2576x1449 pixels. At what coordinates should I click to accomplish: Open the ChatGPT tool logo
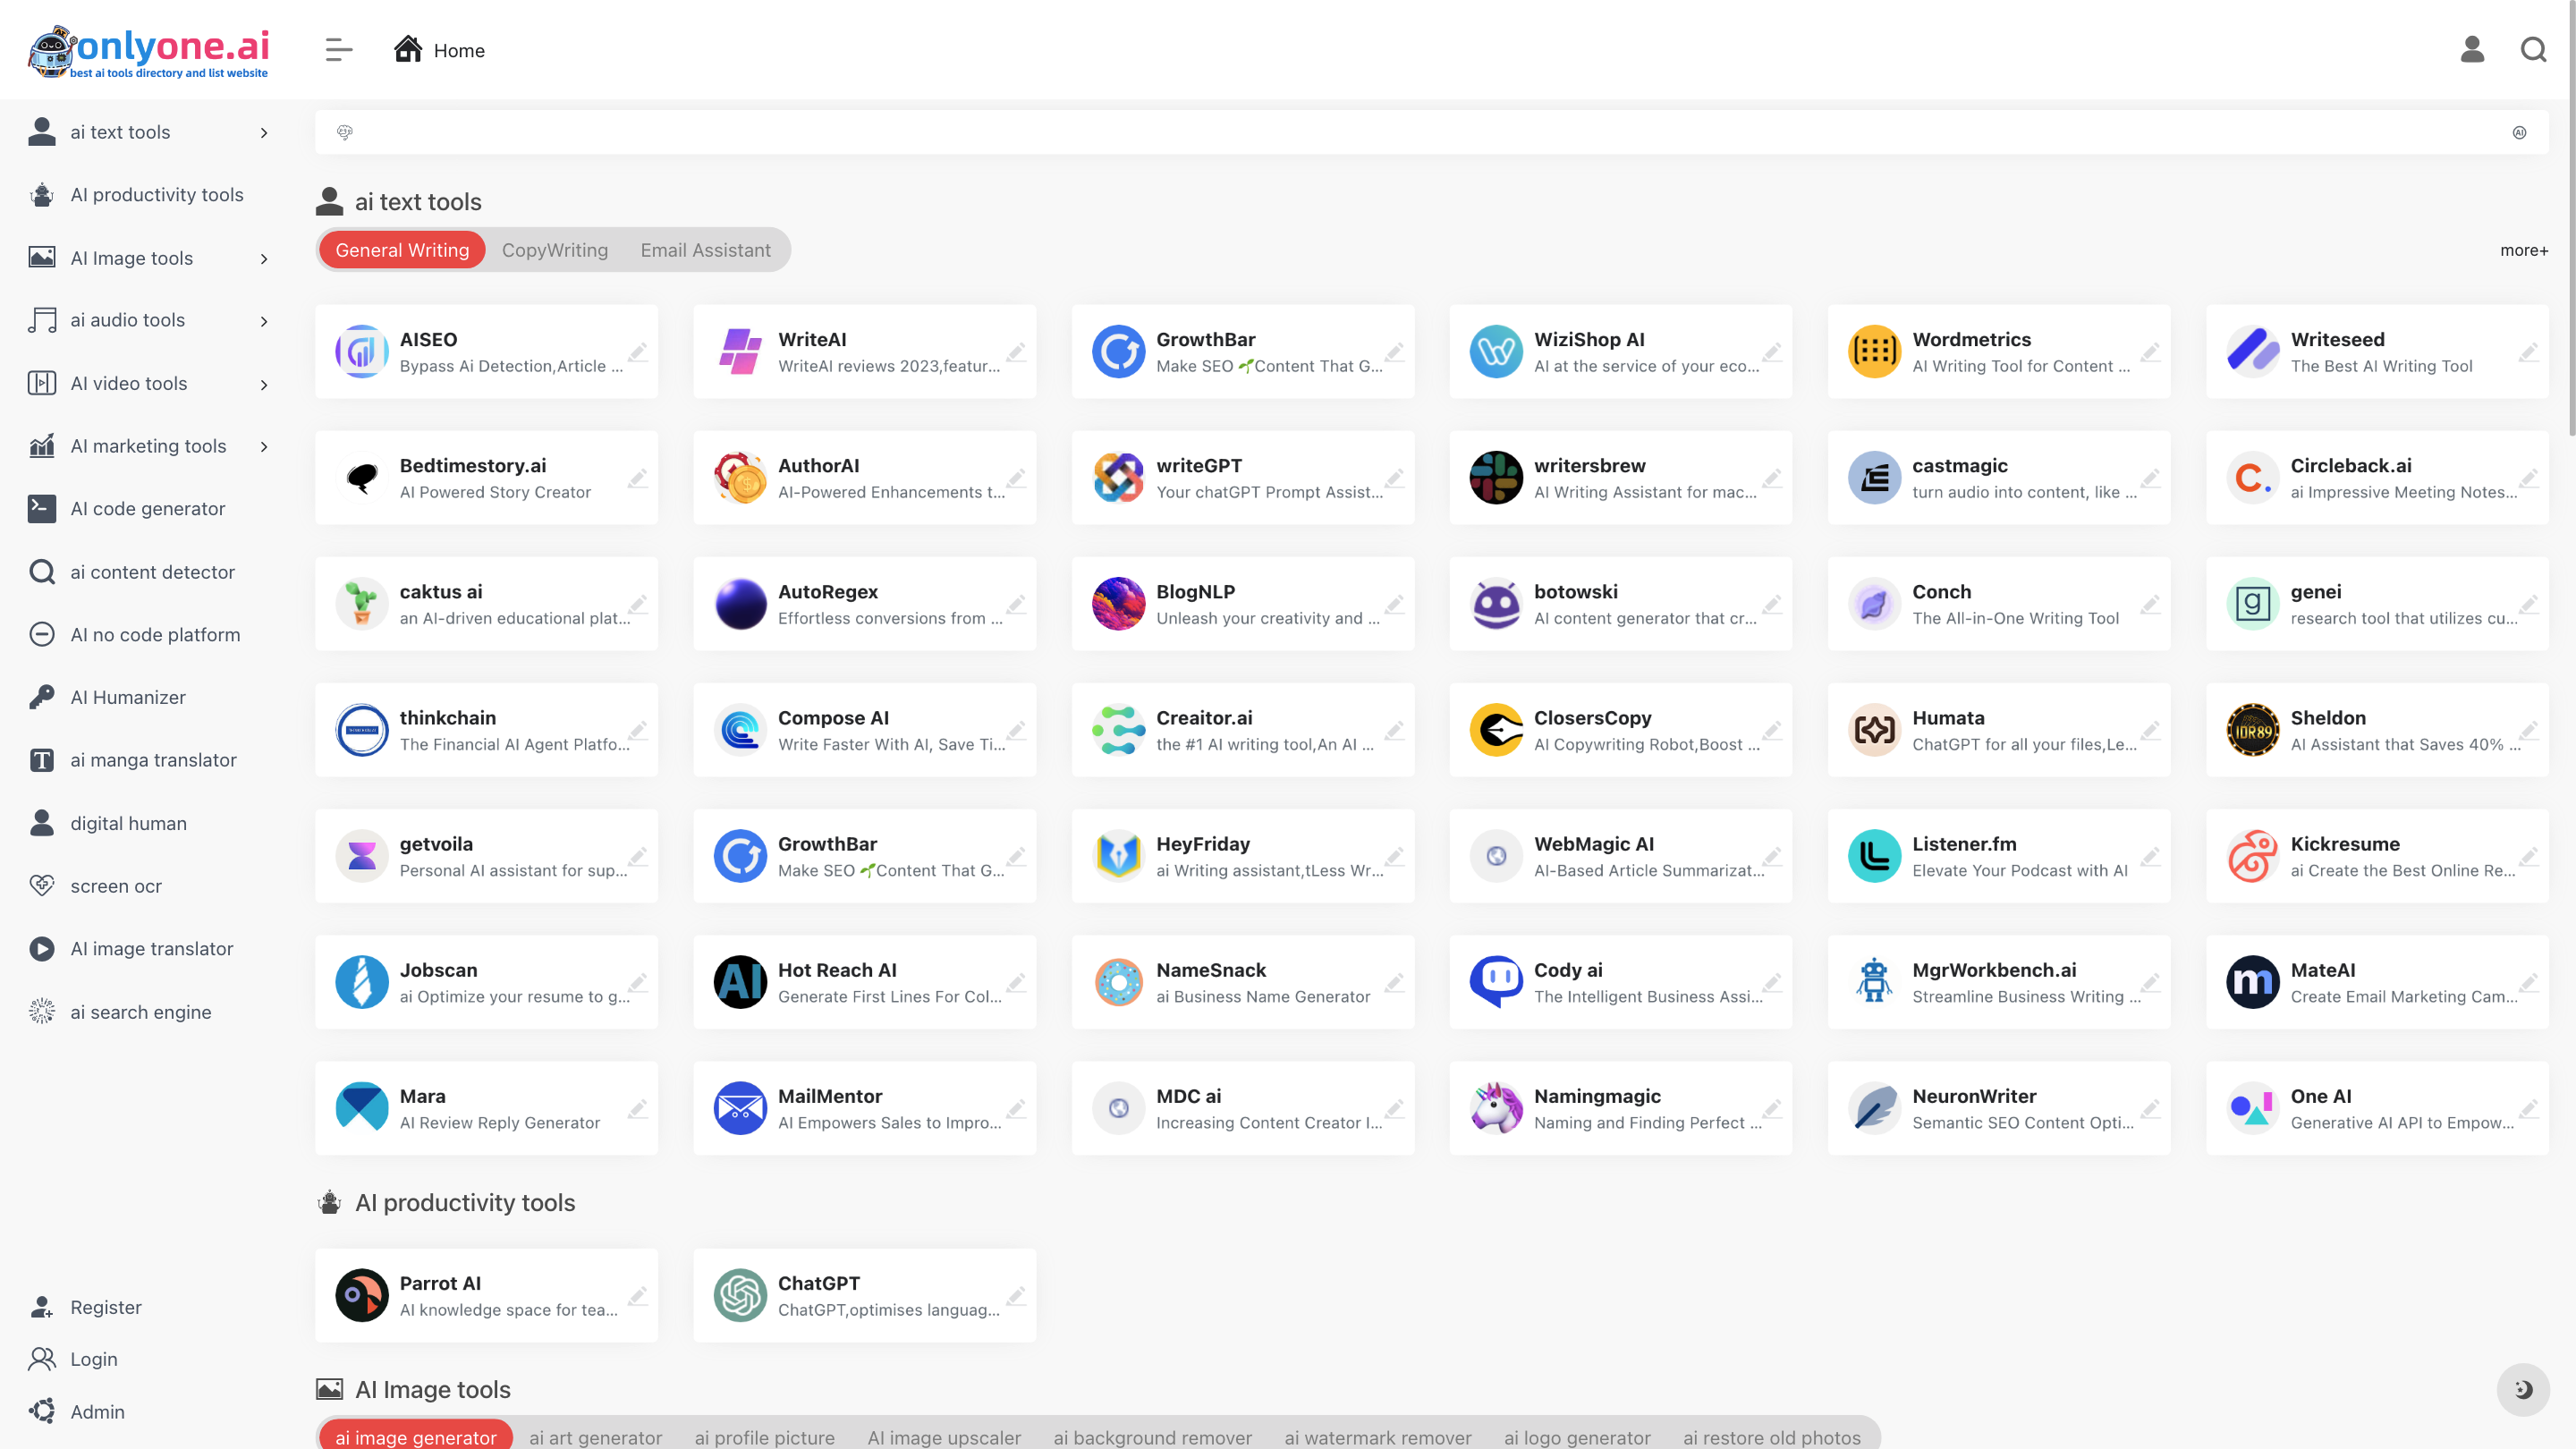pyautogui.click(x=740, y=1295)
